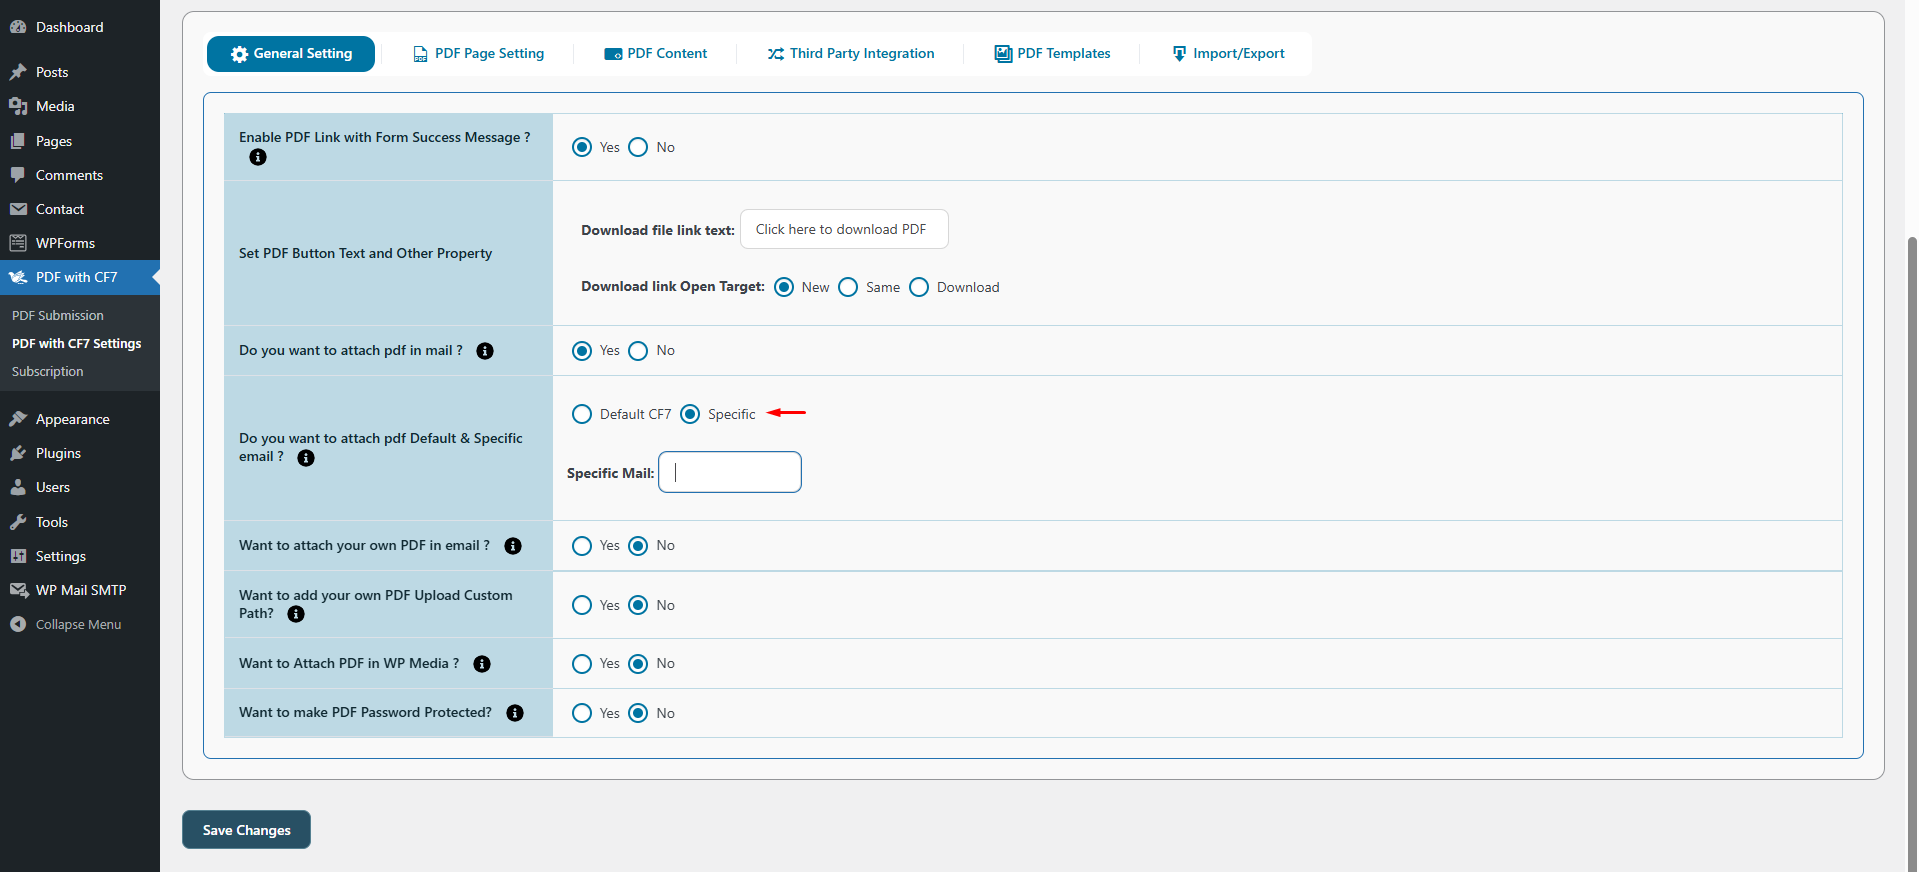Screen dimensions: 1919x872
Task: Select the Default CF7 radio option
Action: 582,414
